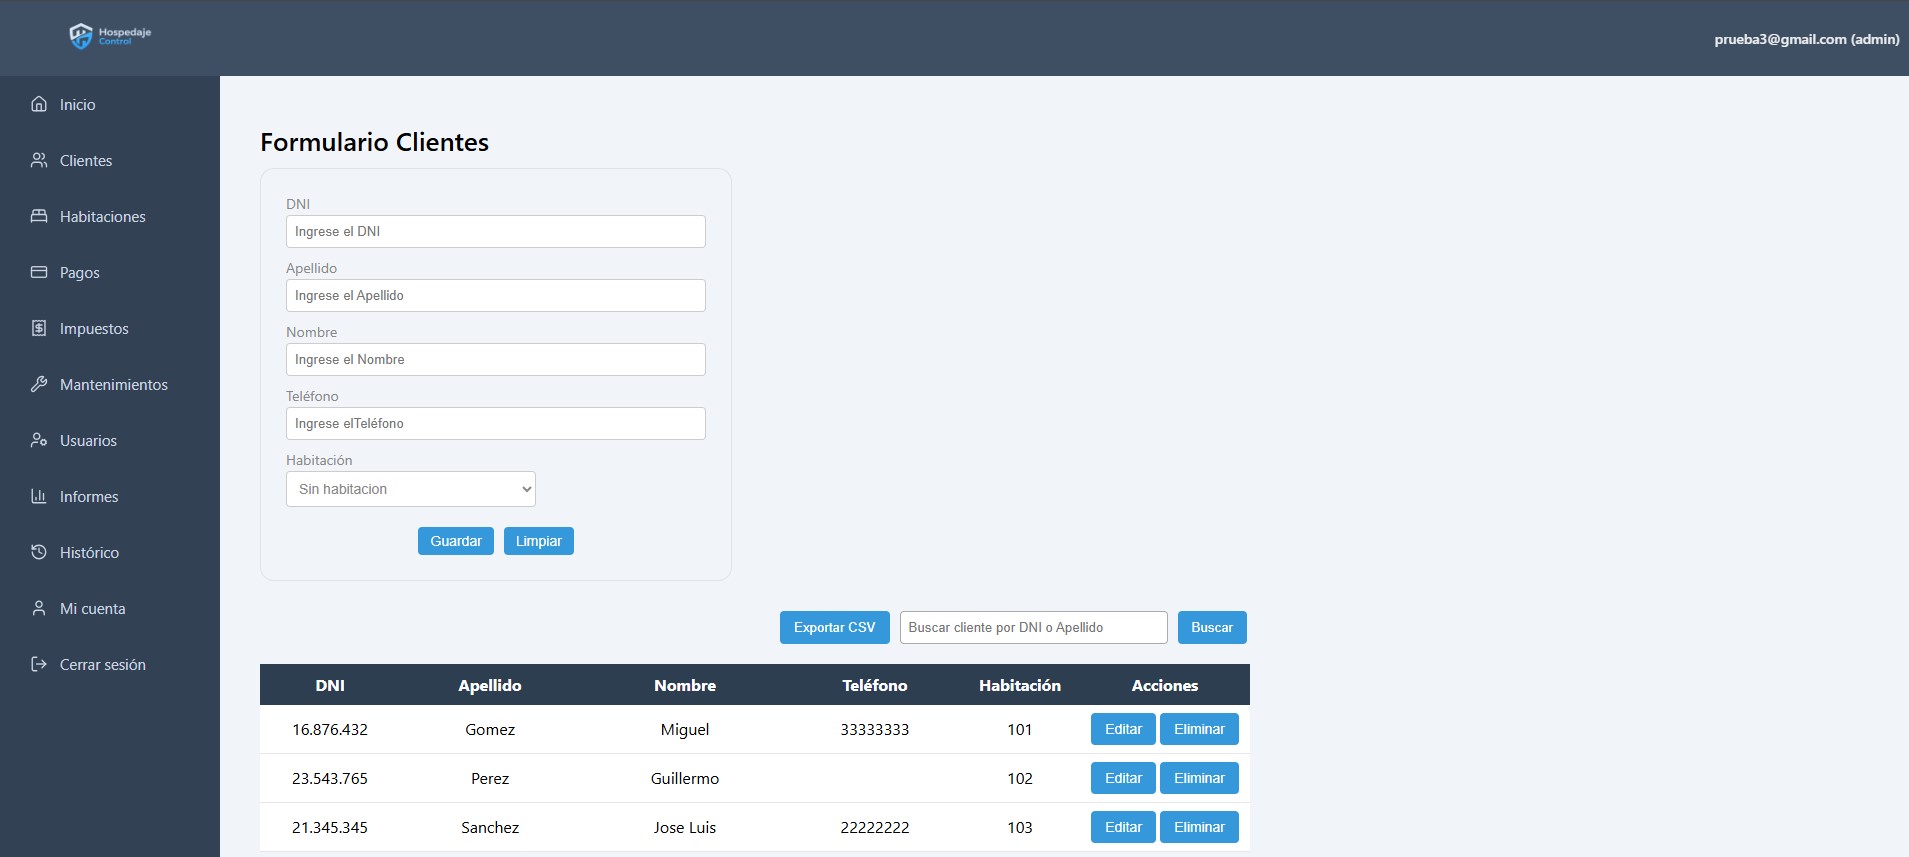This screenshot has height=857, width=1909.
Task: Edit the Gomez Miguel client row
Action: point(1122,729)
